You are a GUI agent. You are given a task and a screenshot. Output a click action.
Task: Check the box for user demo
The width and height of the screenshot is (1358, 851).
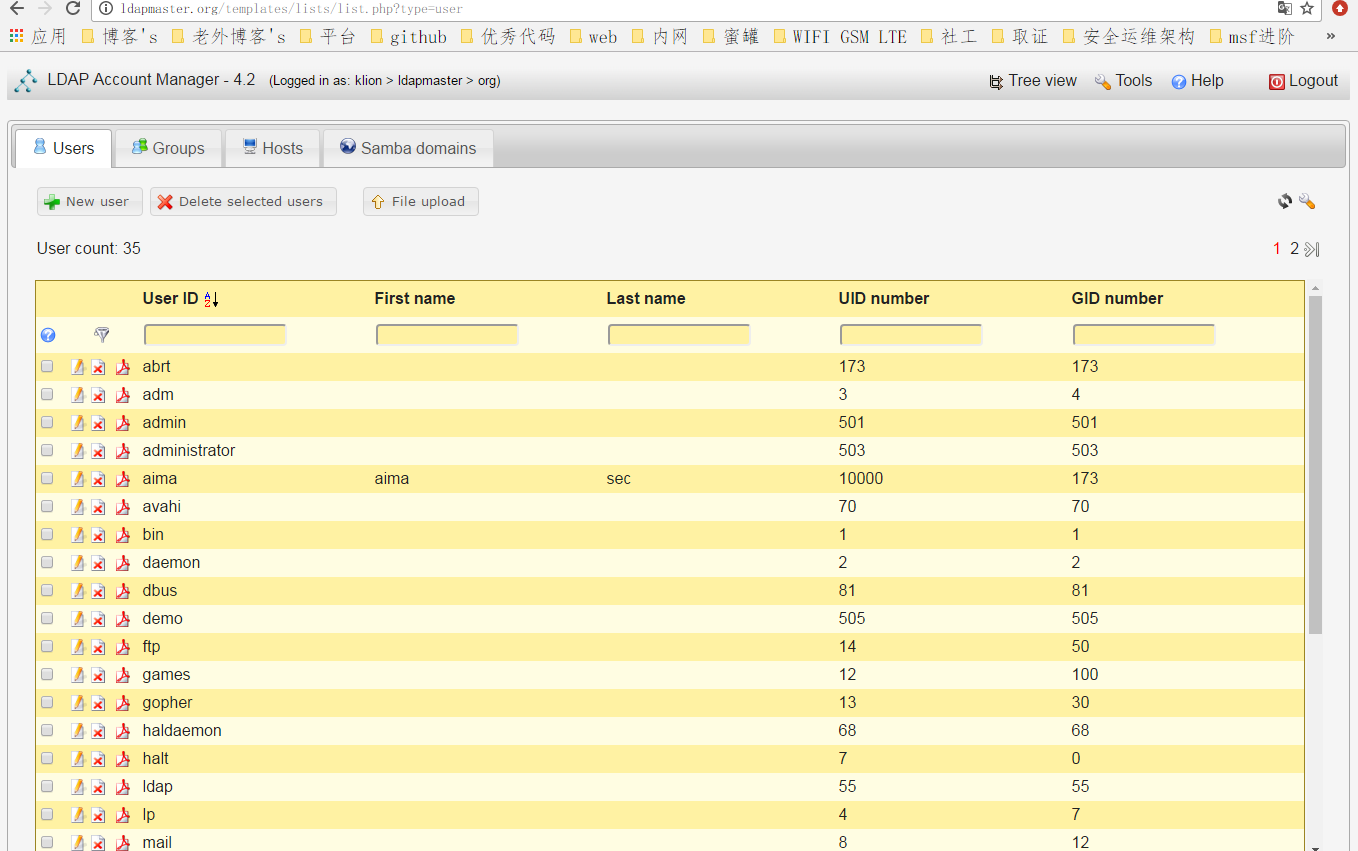(x=47, y=619)
